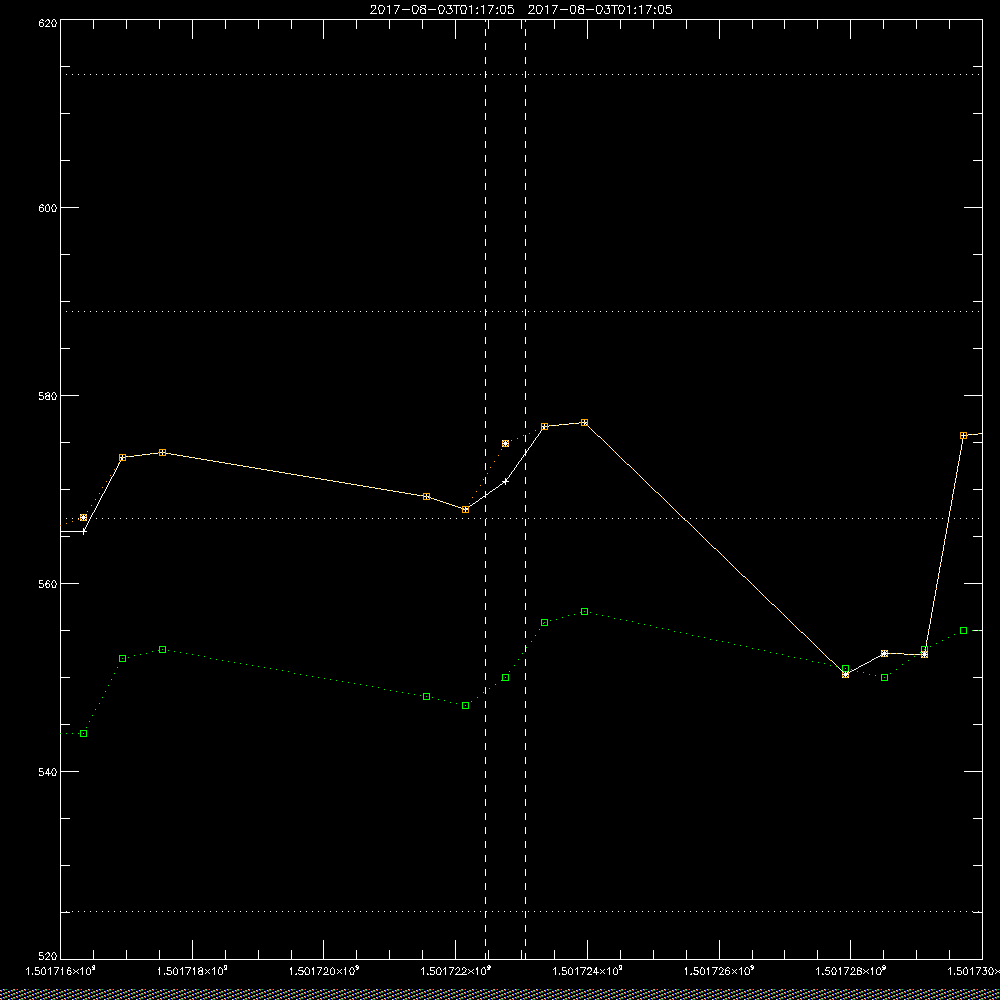Pick the left dashed vertical time marker

click(x=486, y=488)
